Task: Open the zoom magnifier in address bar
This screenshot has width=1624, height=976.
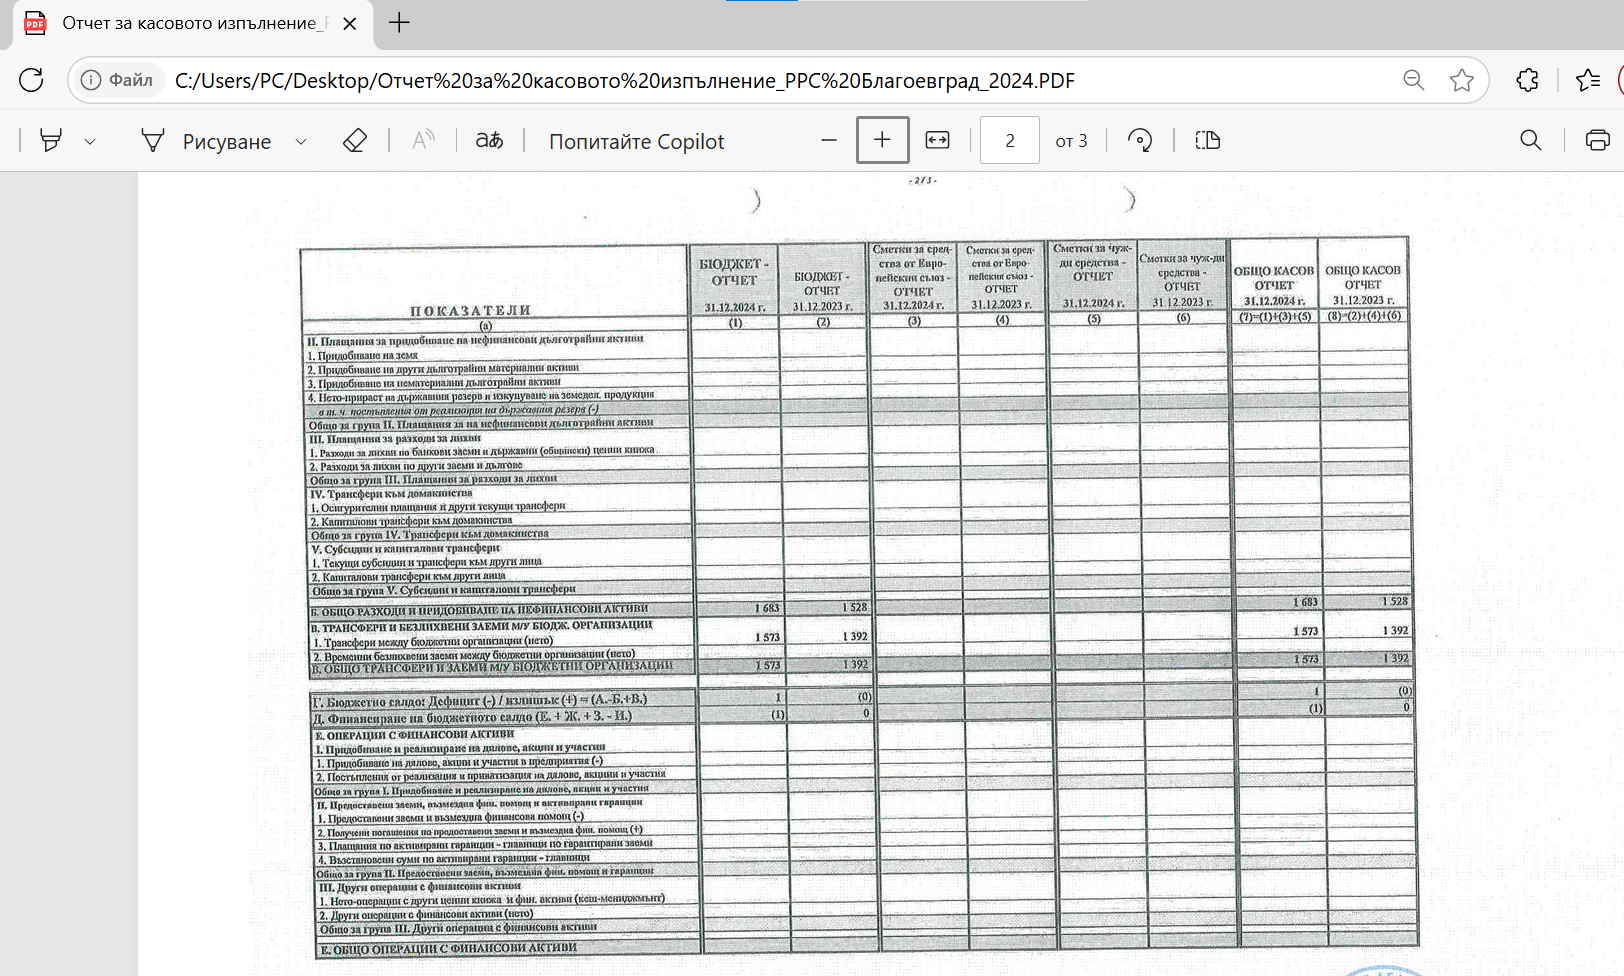Action: 1413,80
